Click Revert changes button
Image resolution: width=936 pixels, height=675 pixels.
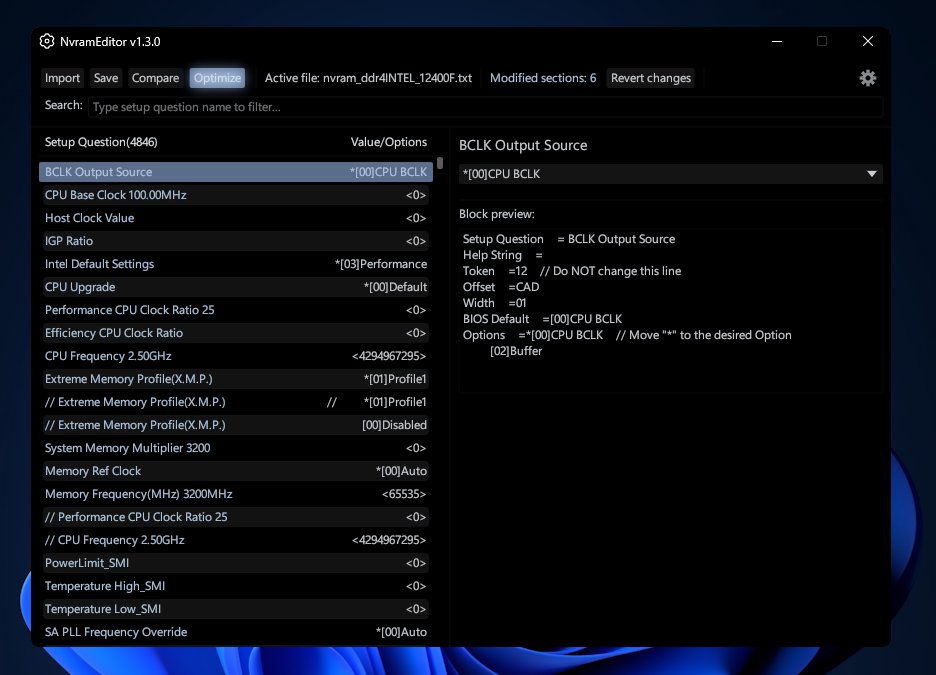point(651,78)
